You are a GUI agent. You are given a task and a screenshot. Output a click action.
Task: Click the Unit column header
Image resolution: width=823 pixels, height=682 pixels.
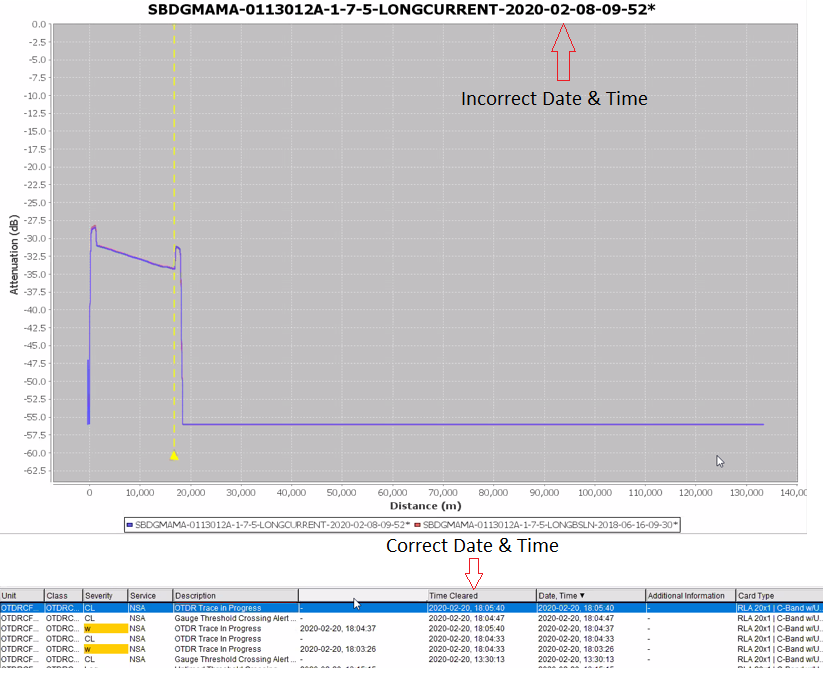click(x=21, y=596)
